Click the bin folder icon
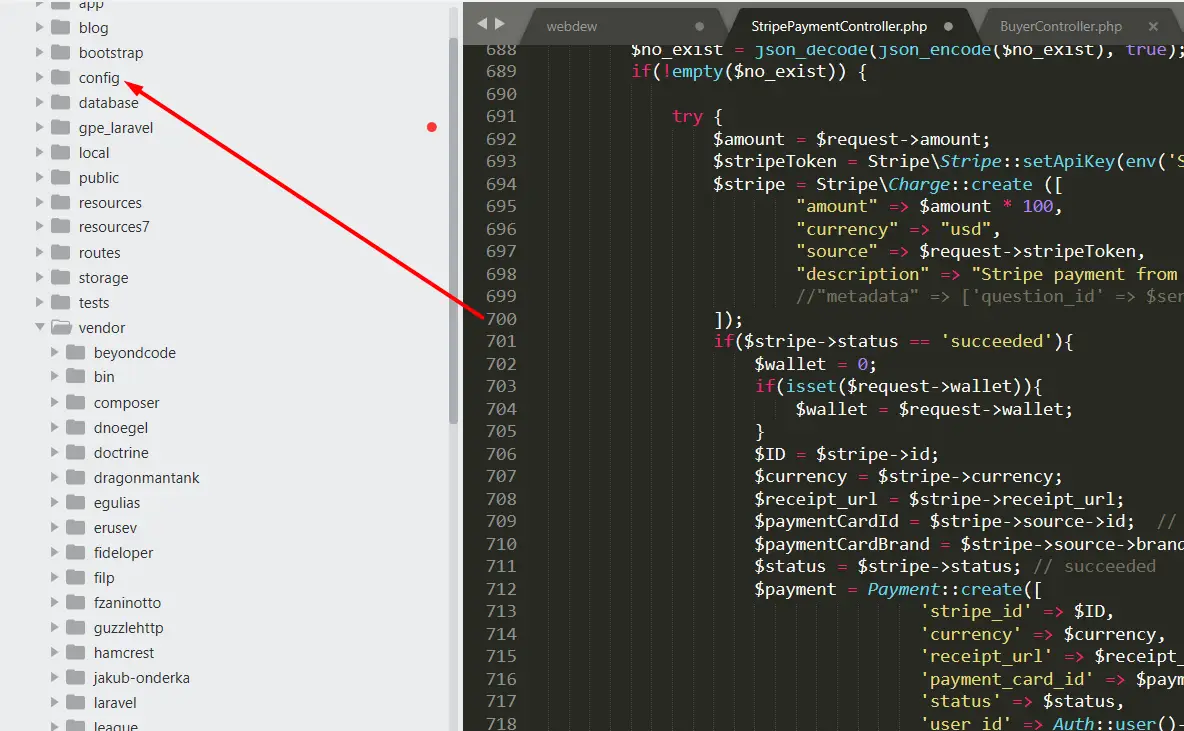Screen dimensions: 1184x731 (x=76, y=376)
